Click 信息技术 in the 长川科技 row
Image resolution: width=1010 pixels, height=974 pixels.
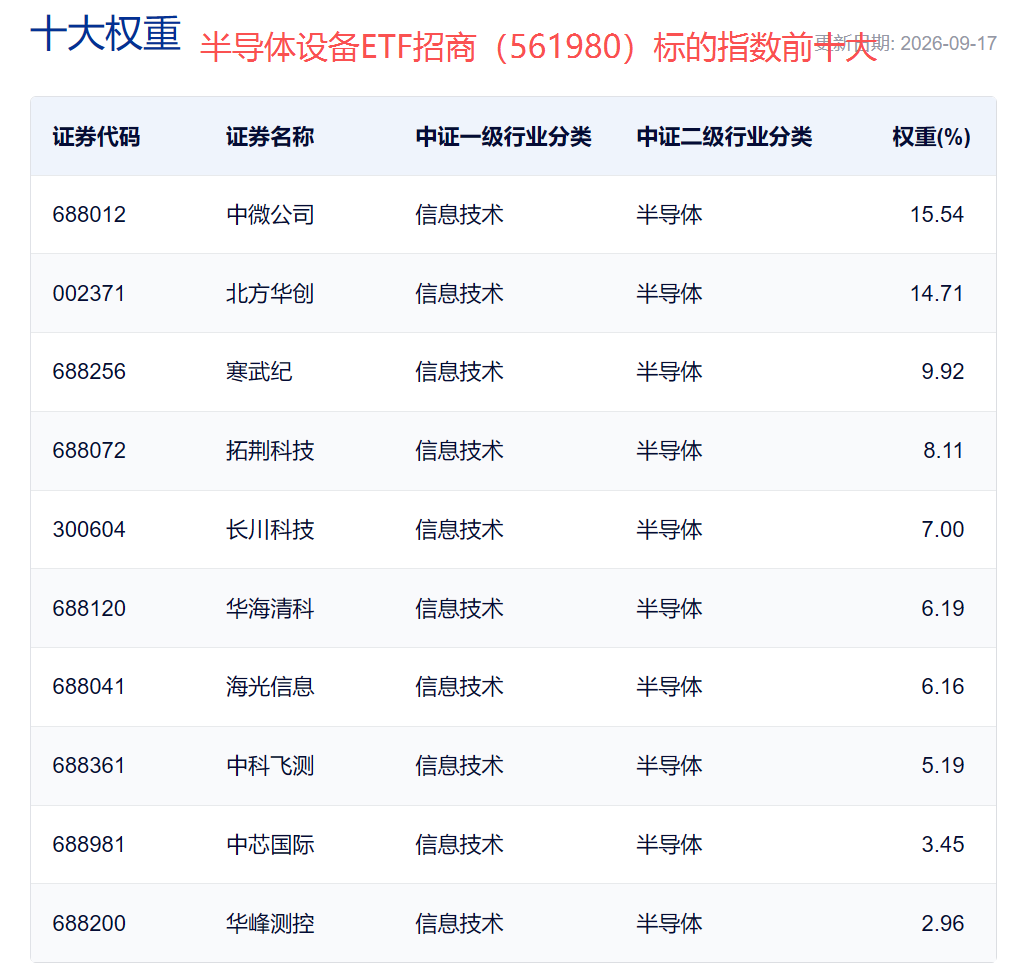point(459,530)
